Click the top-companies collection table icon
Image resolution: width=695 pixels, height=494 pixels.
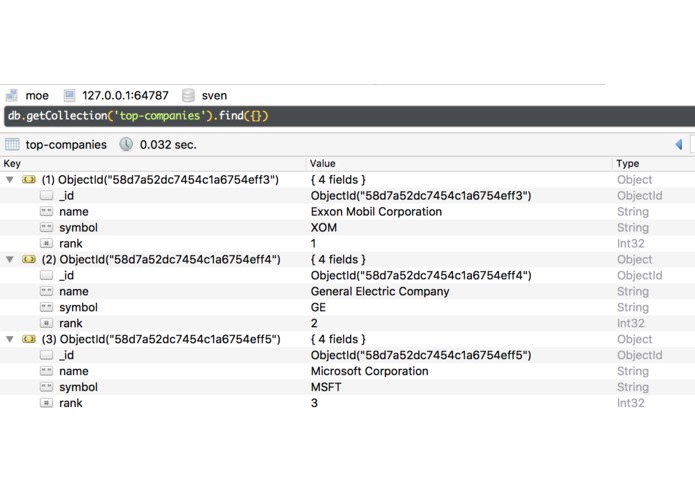[12, 144]
